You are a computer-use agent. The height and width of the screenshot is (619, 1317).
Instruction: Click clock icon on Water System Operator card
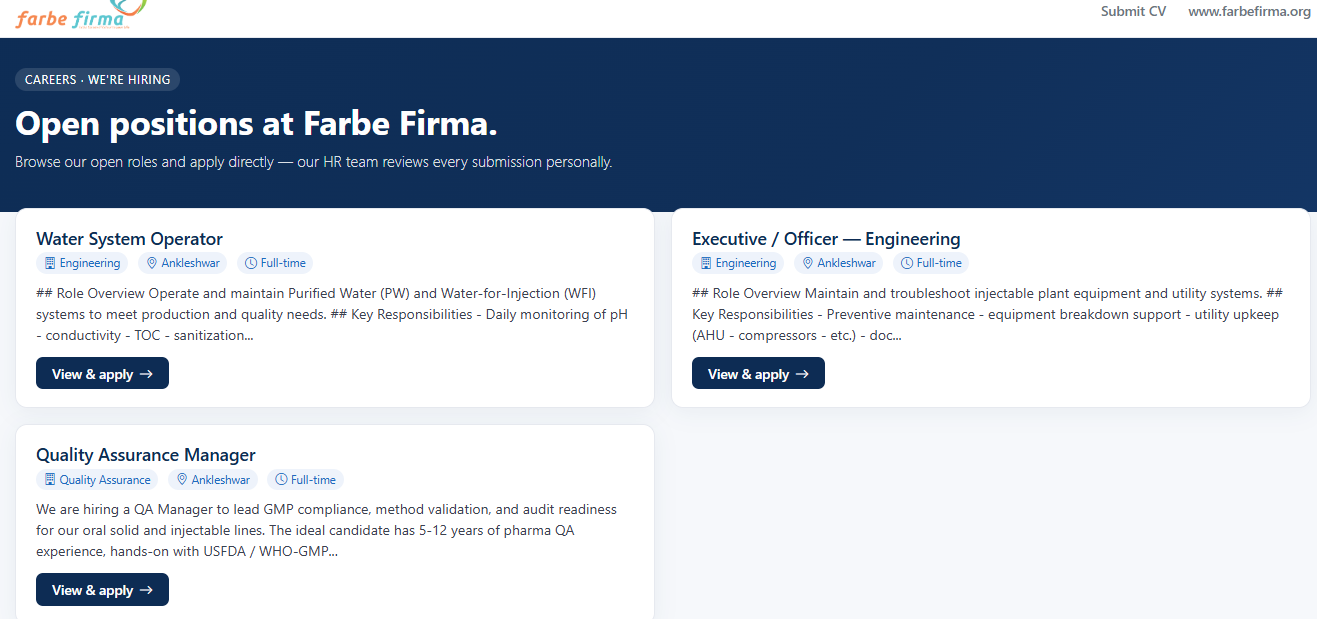pos(251,263)
